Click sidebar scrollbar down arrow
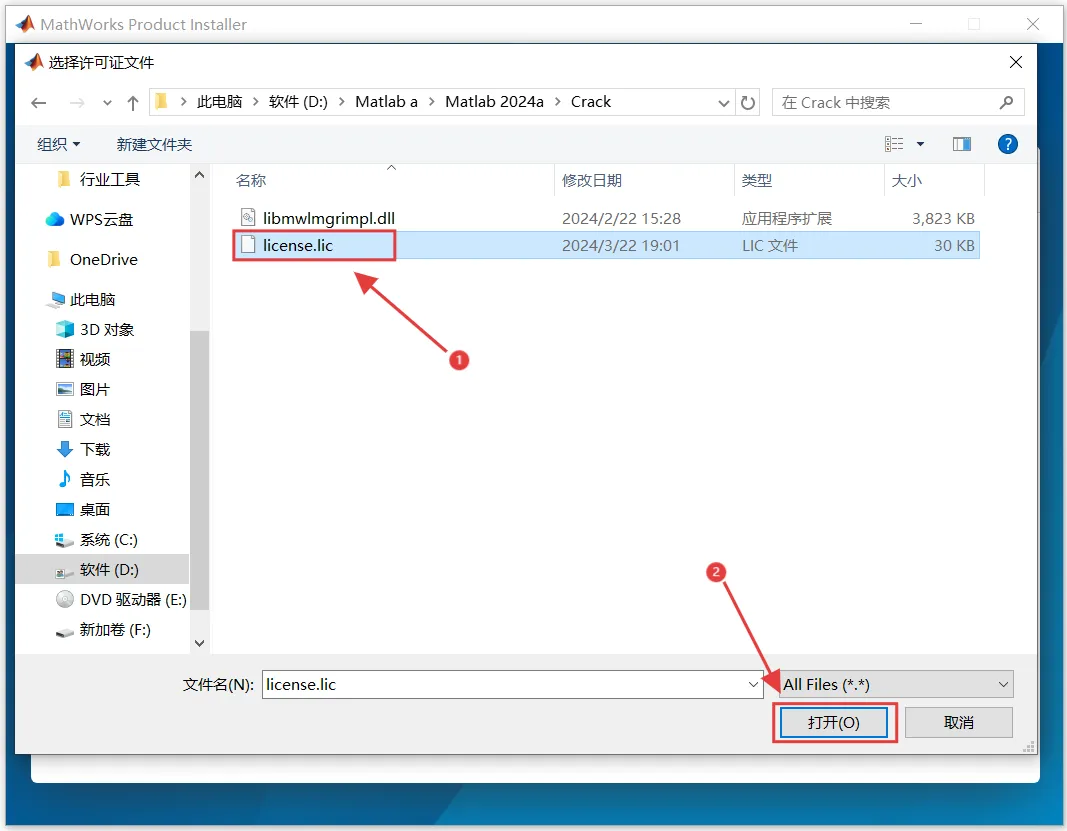This screenshot has height=831, width=1067. click(x=199, y=643)
